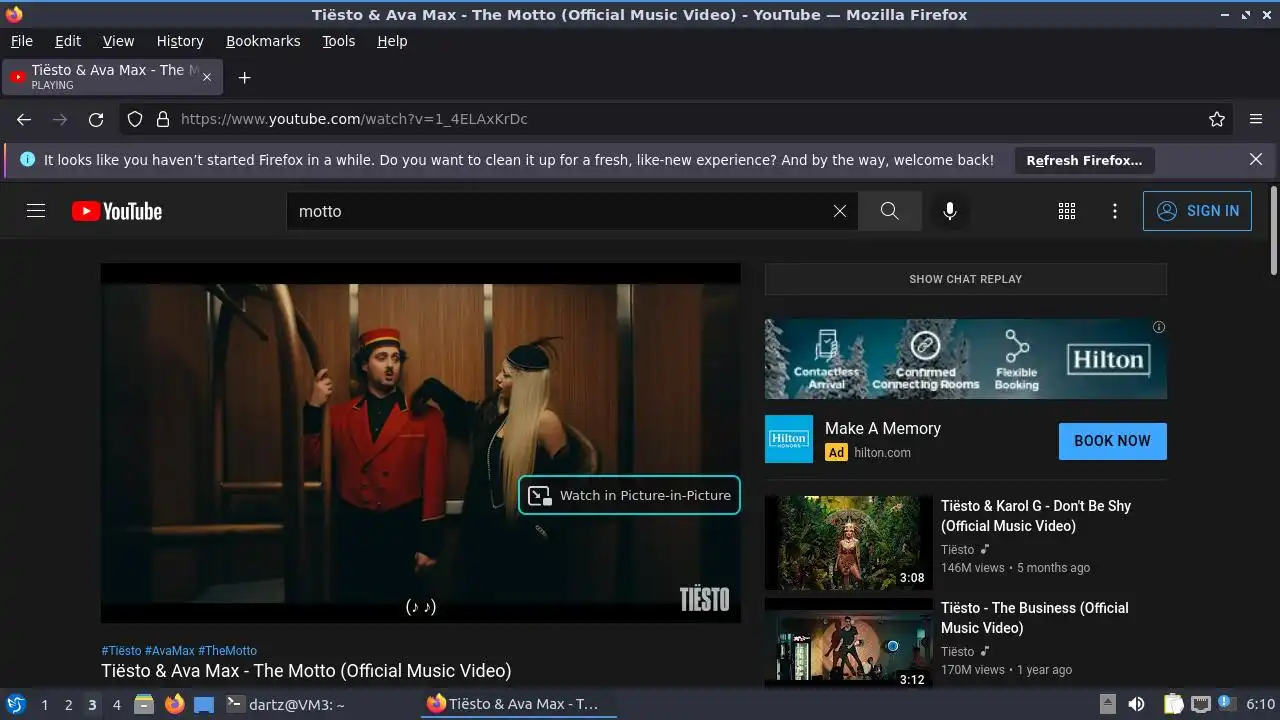Image resolution: width=1280 pixels, height=720 pixels.
Task: Select the Tiësto & Ava Max browser tab
Action: point(112,77)
